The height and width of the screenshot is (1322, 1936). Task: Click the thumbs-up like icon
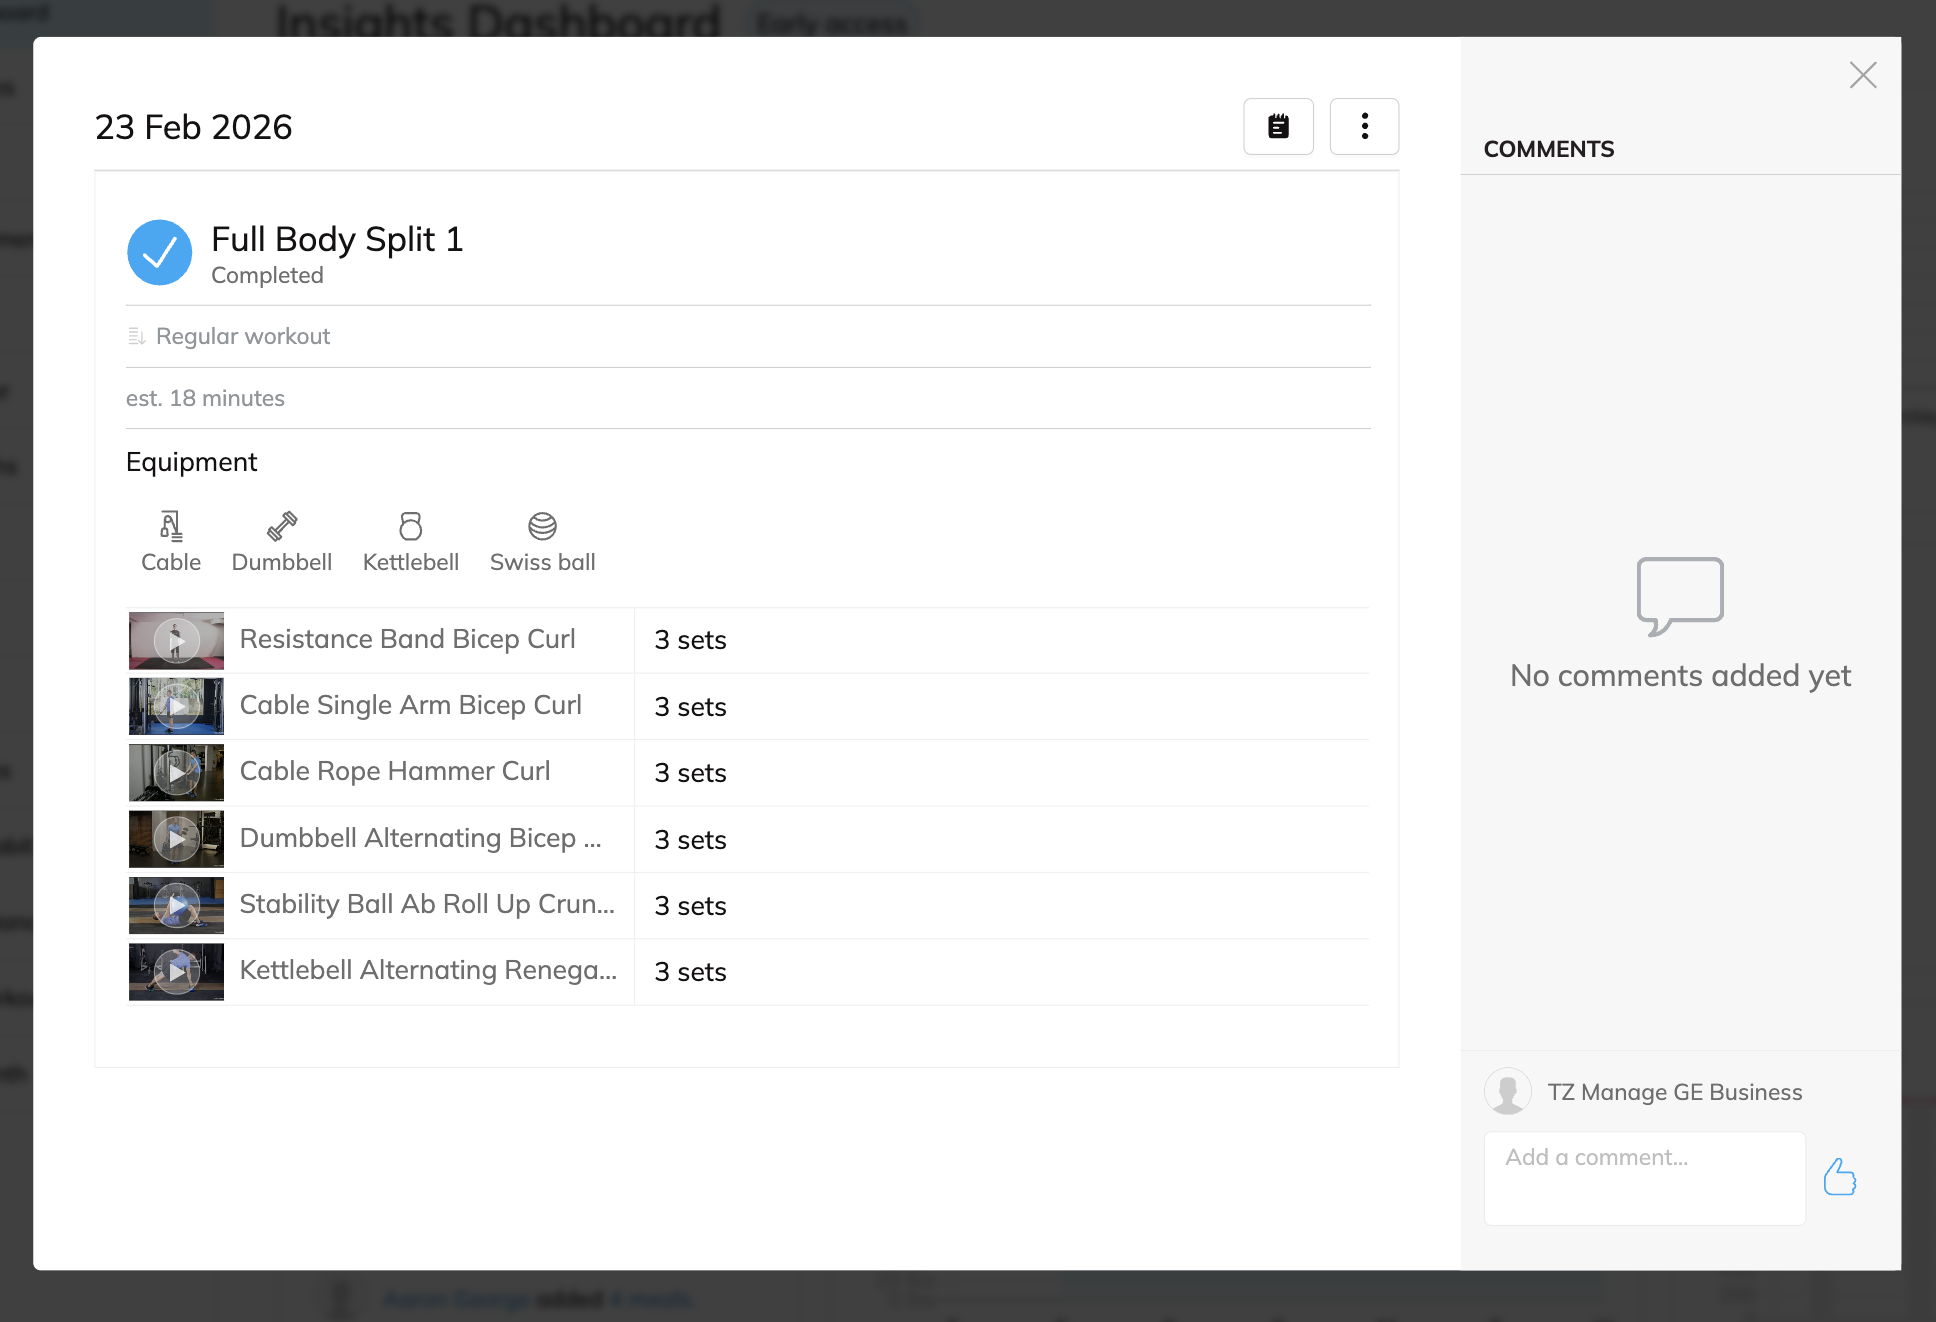coord(1839,1177)
